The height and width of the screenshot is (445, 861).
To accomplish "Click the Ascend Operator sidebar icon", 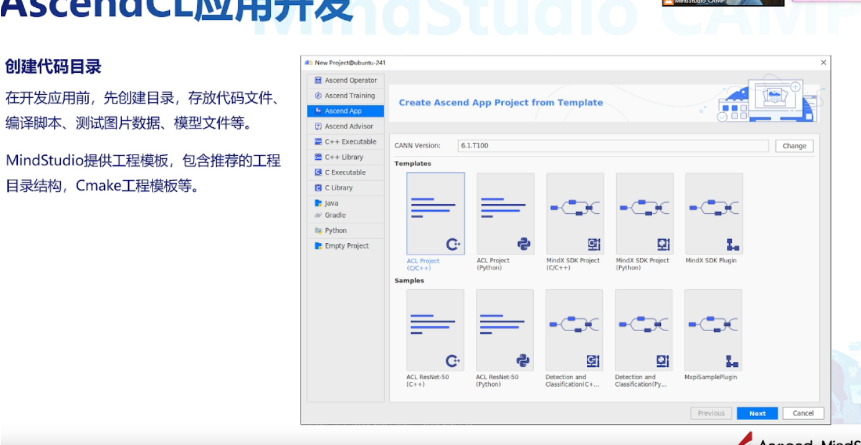I will click(318, 80).
